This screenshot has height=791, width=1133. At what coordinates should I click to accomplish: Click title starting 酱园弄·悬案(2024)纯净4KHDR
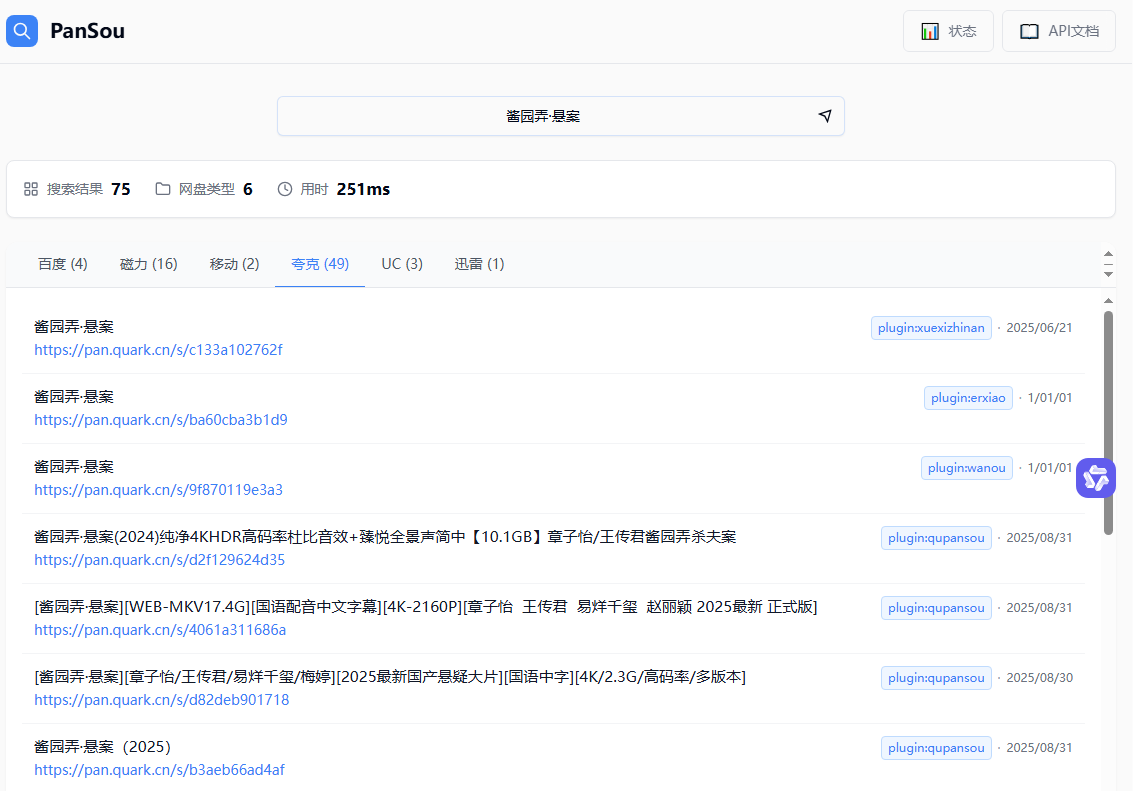coord(385,537)
